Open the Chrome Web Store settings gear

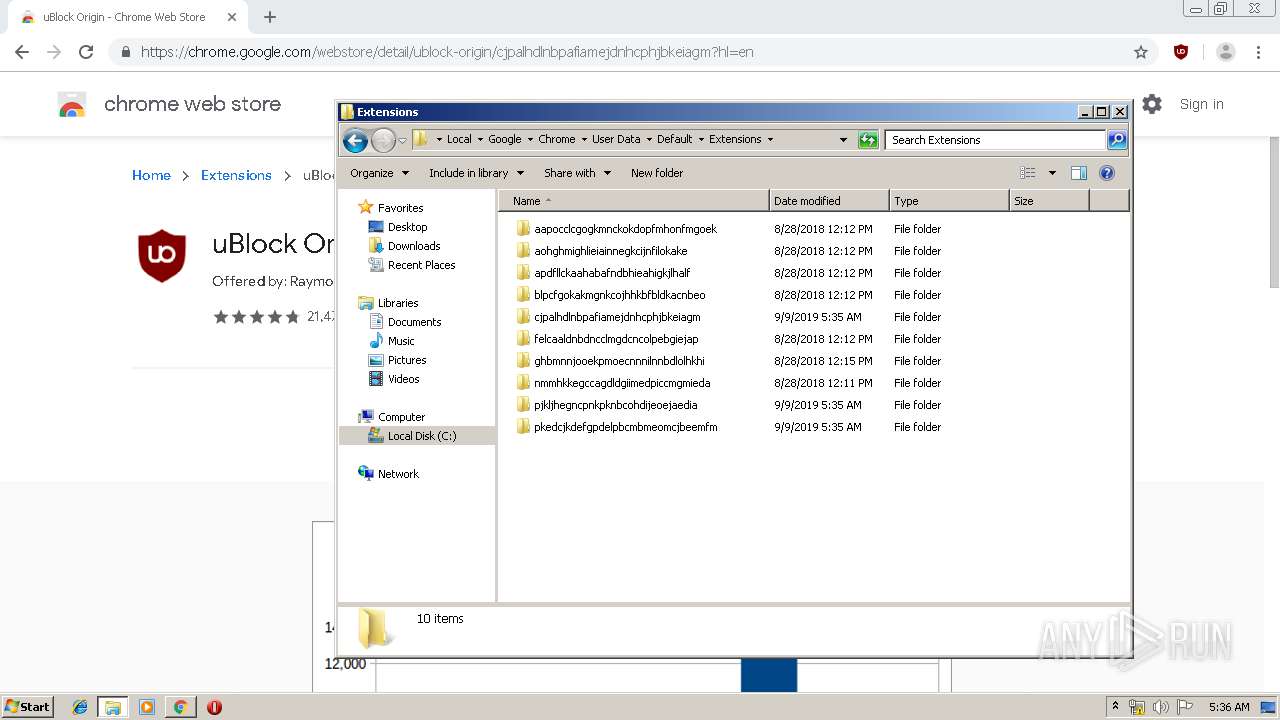1152,104
